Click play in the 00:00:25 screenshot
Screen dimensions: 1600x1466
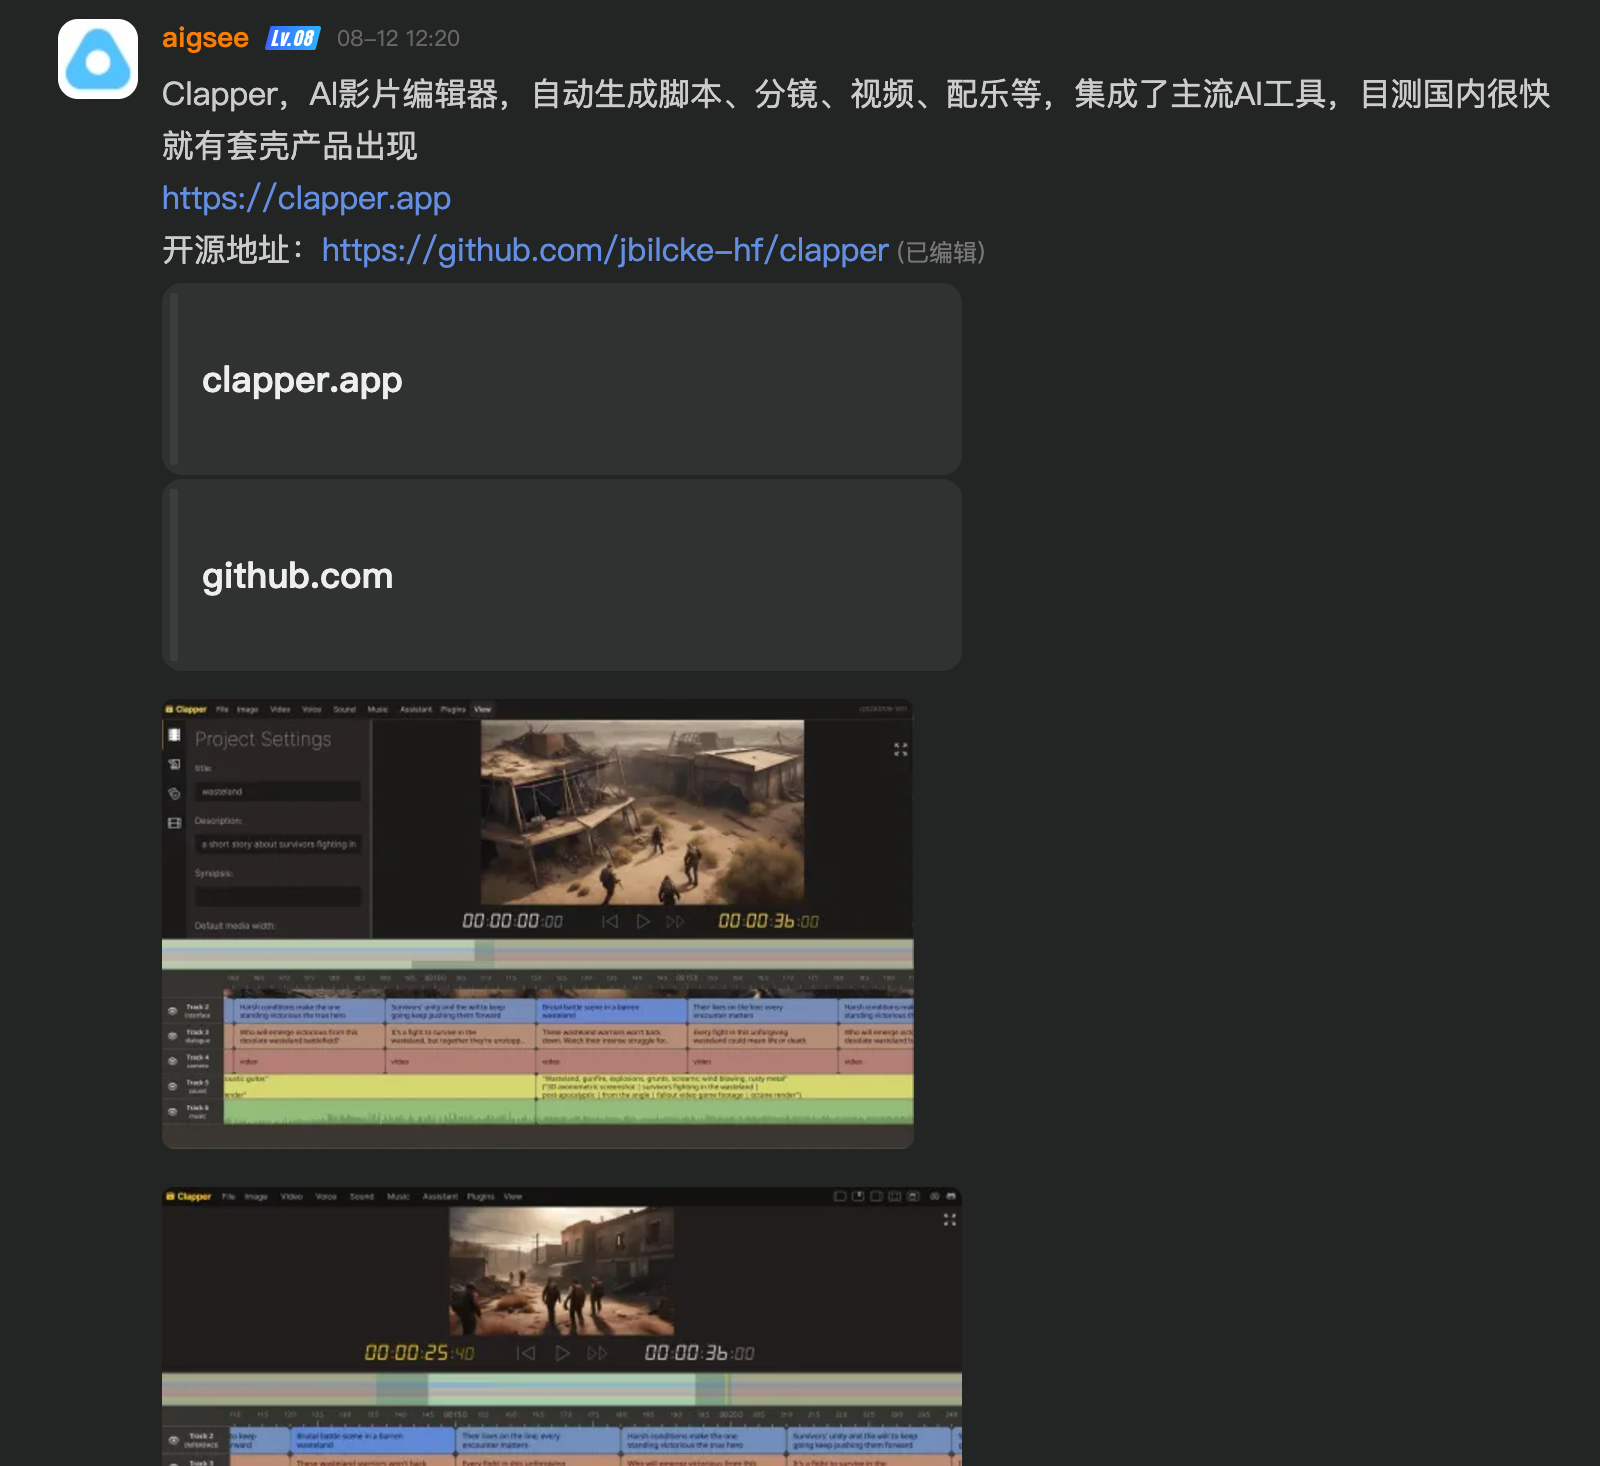pyautogui.click(x=563, y=1353)
